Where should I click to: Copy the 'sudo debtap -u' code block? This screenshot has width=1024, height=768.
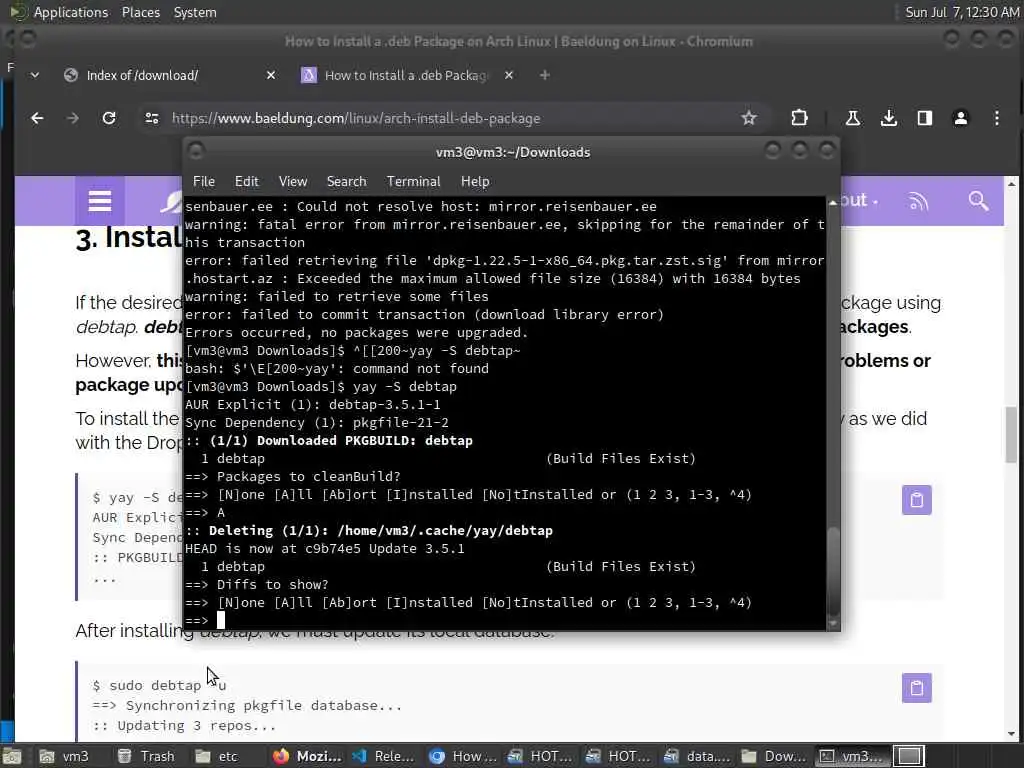pos(916,688)
